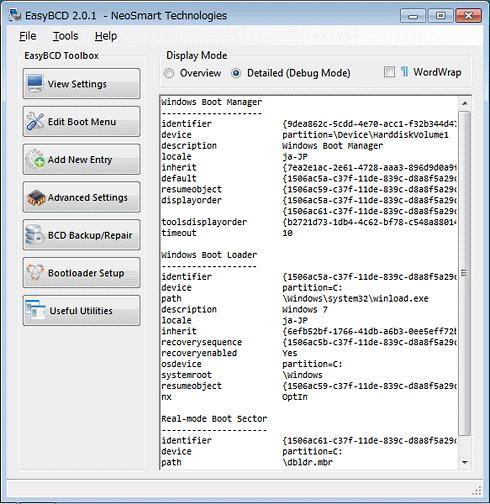Click the vertical scrollbar thumb
The height and width of the screenshot is (504, 490).
pyautogui.click(x=465, y=273)
